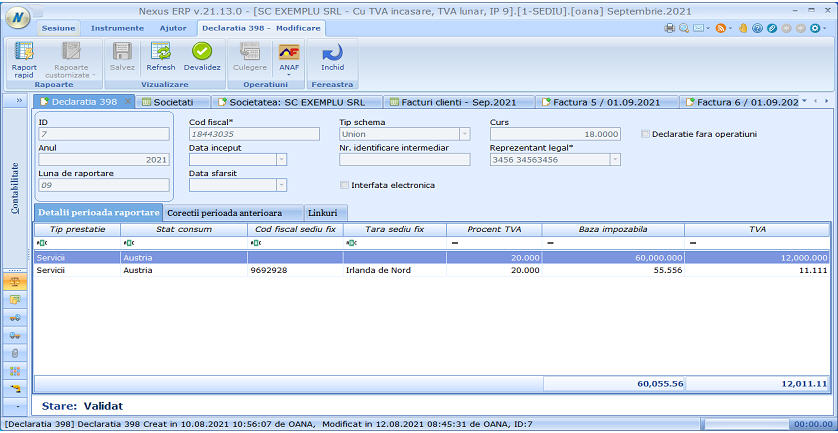Select the row with Irlanda de Nord
The height and width of the screenshot is (433, 838).
click(x=432, y=270)
